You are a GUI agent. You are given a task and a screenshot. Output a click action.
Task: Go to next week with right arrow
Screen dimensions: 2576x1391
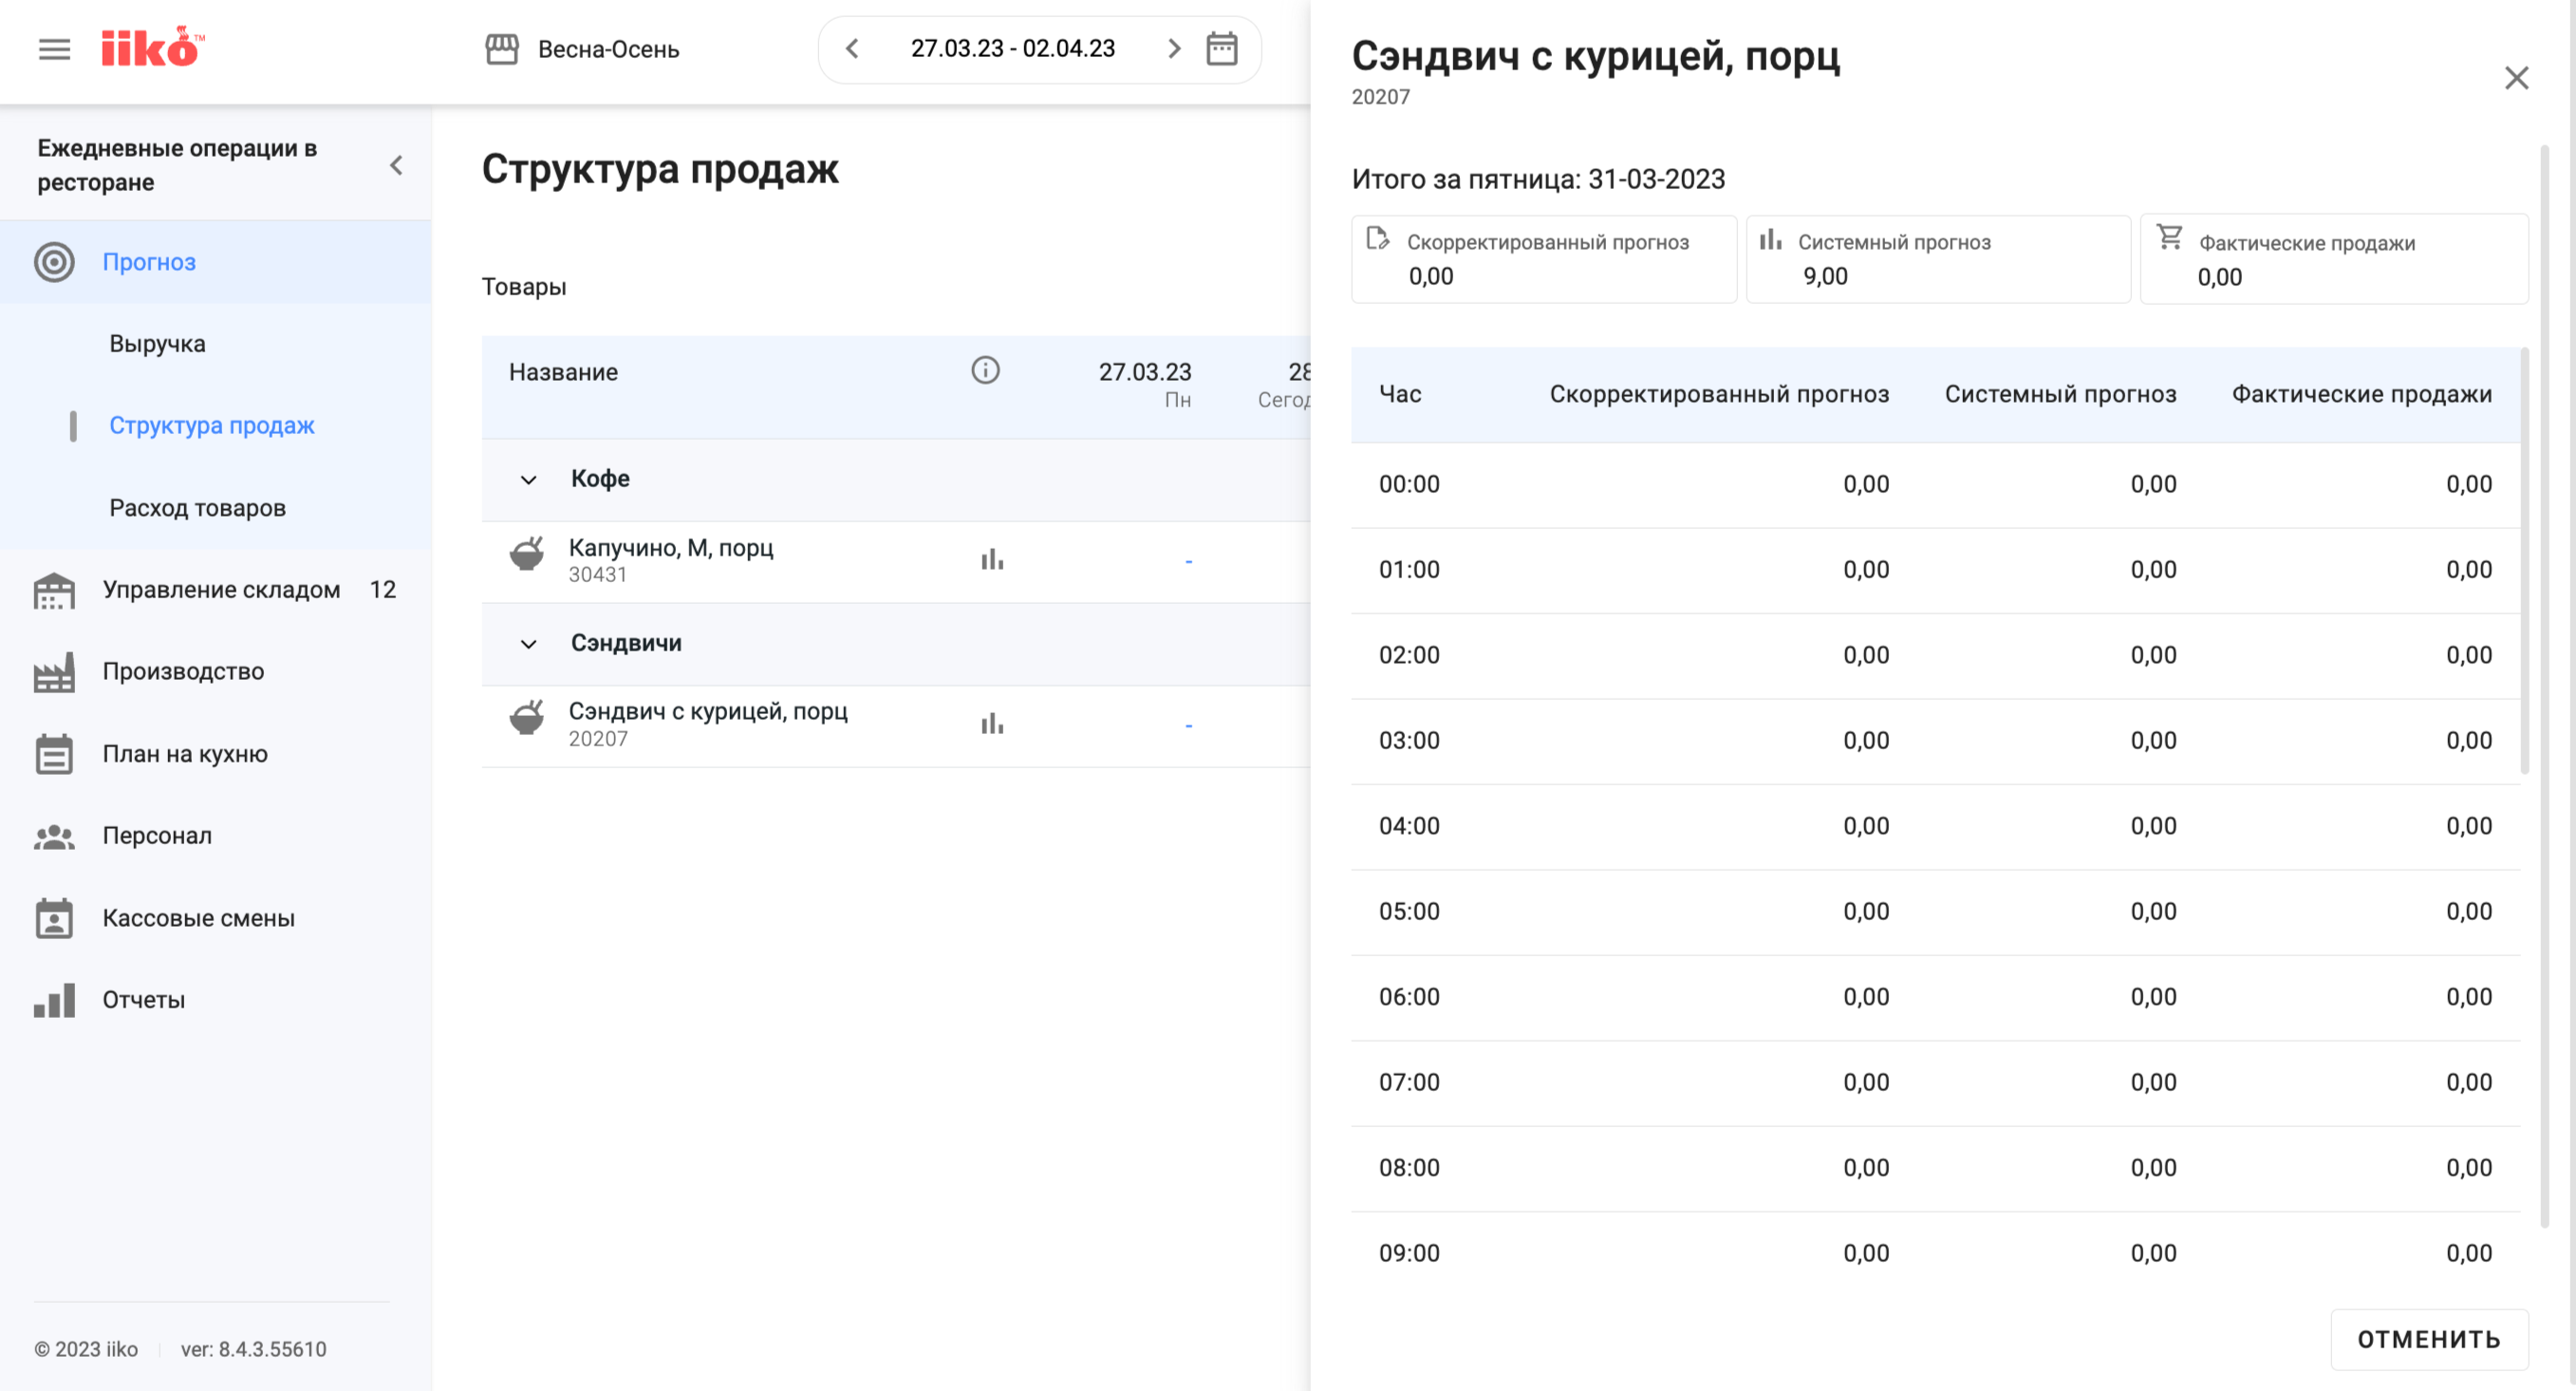[1174, 49]
